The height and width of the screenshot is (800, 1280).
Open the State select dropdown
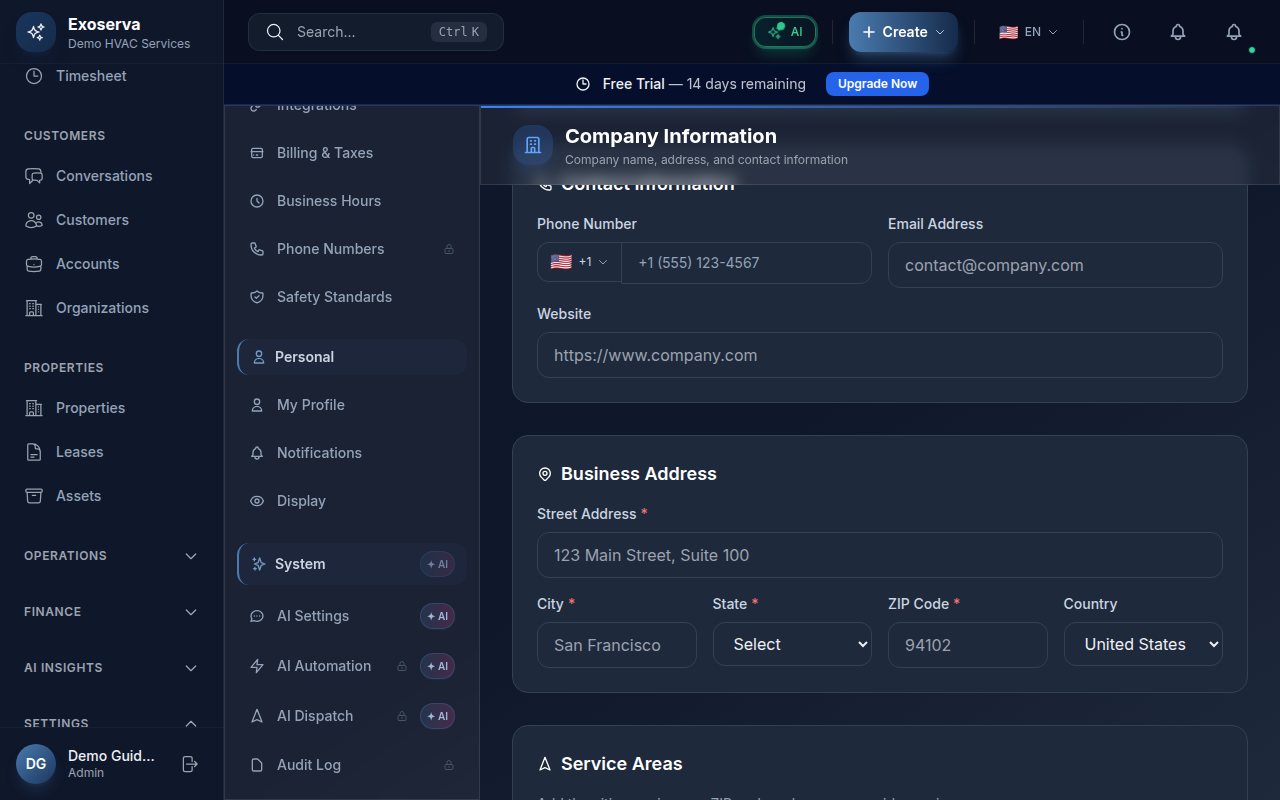click(x=792, y=645)
